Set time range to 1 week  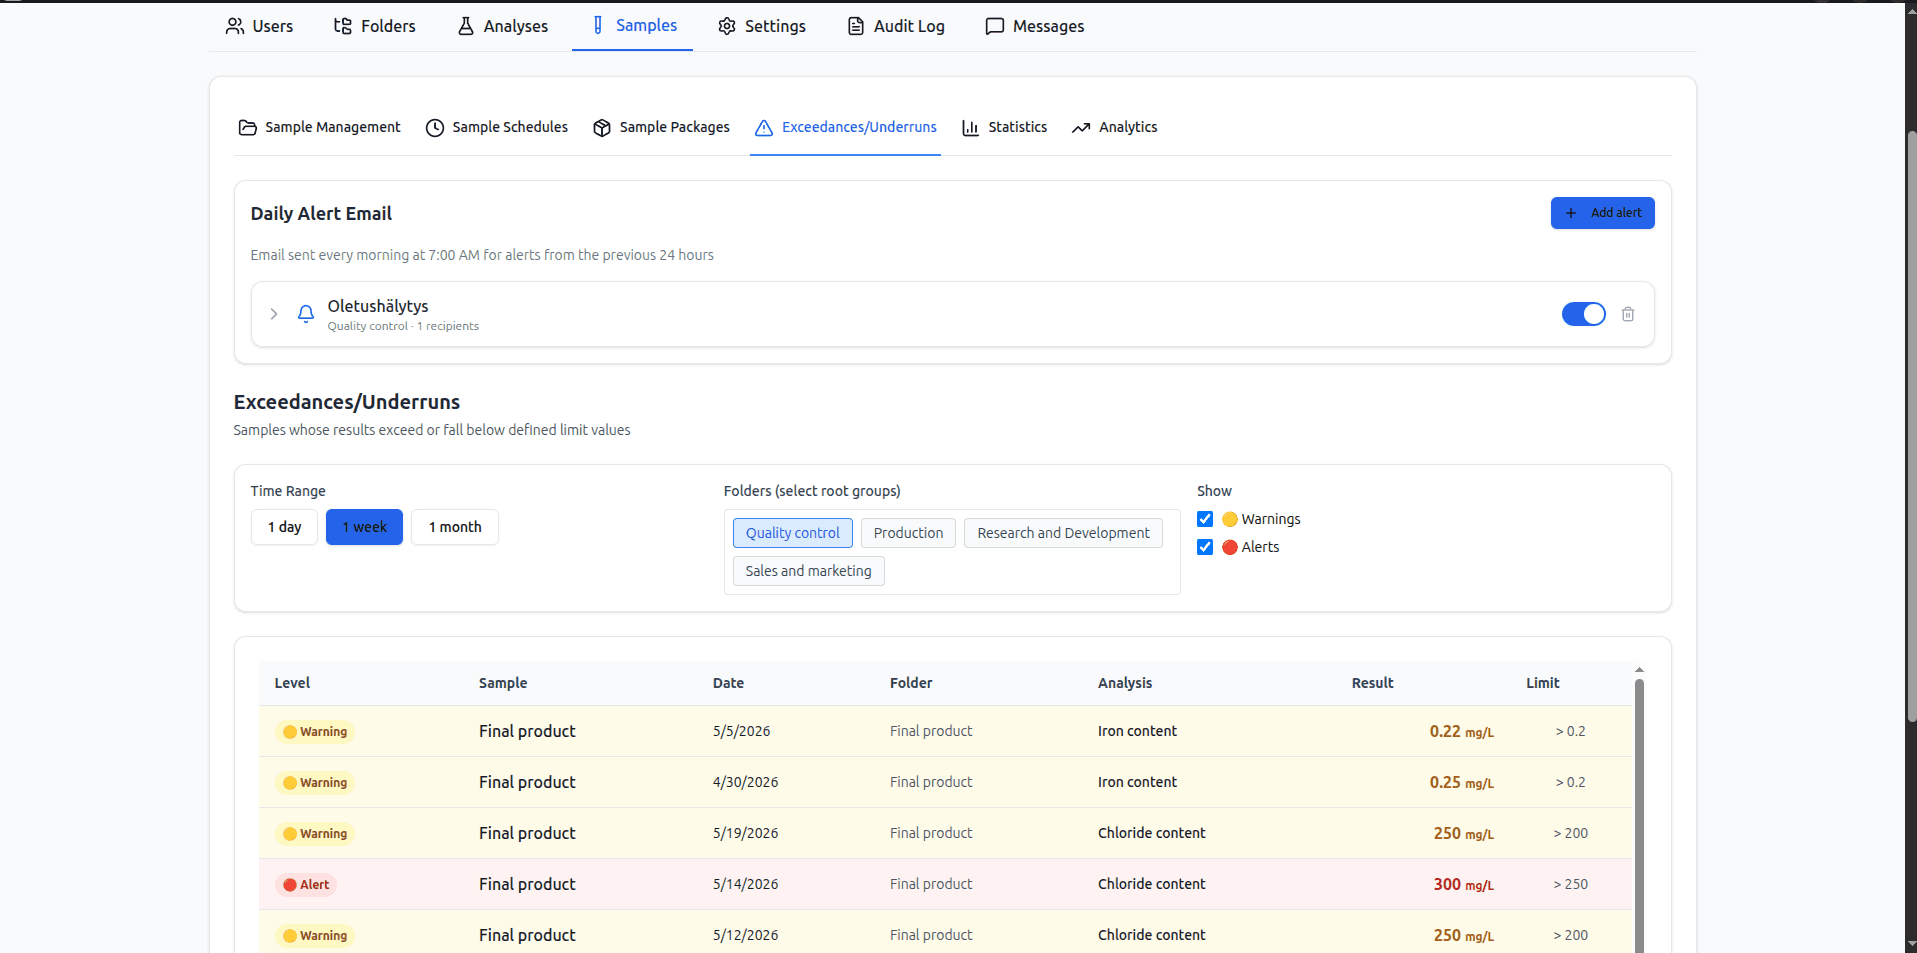click(x=364, y=527)
